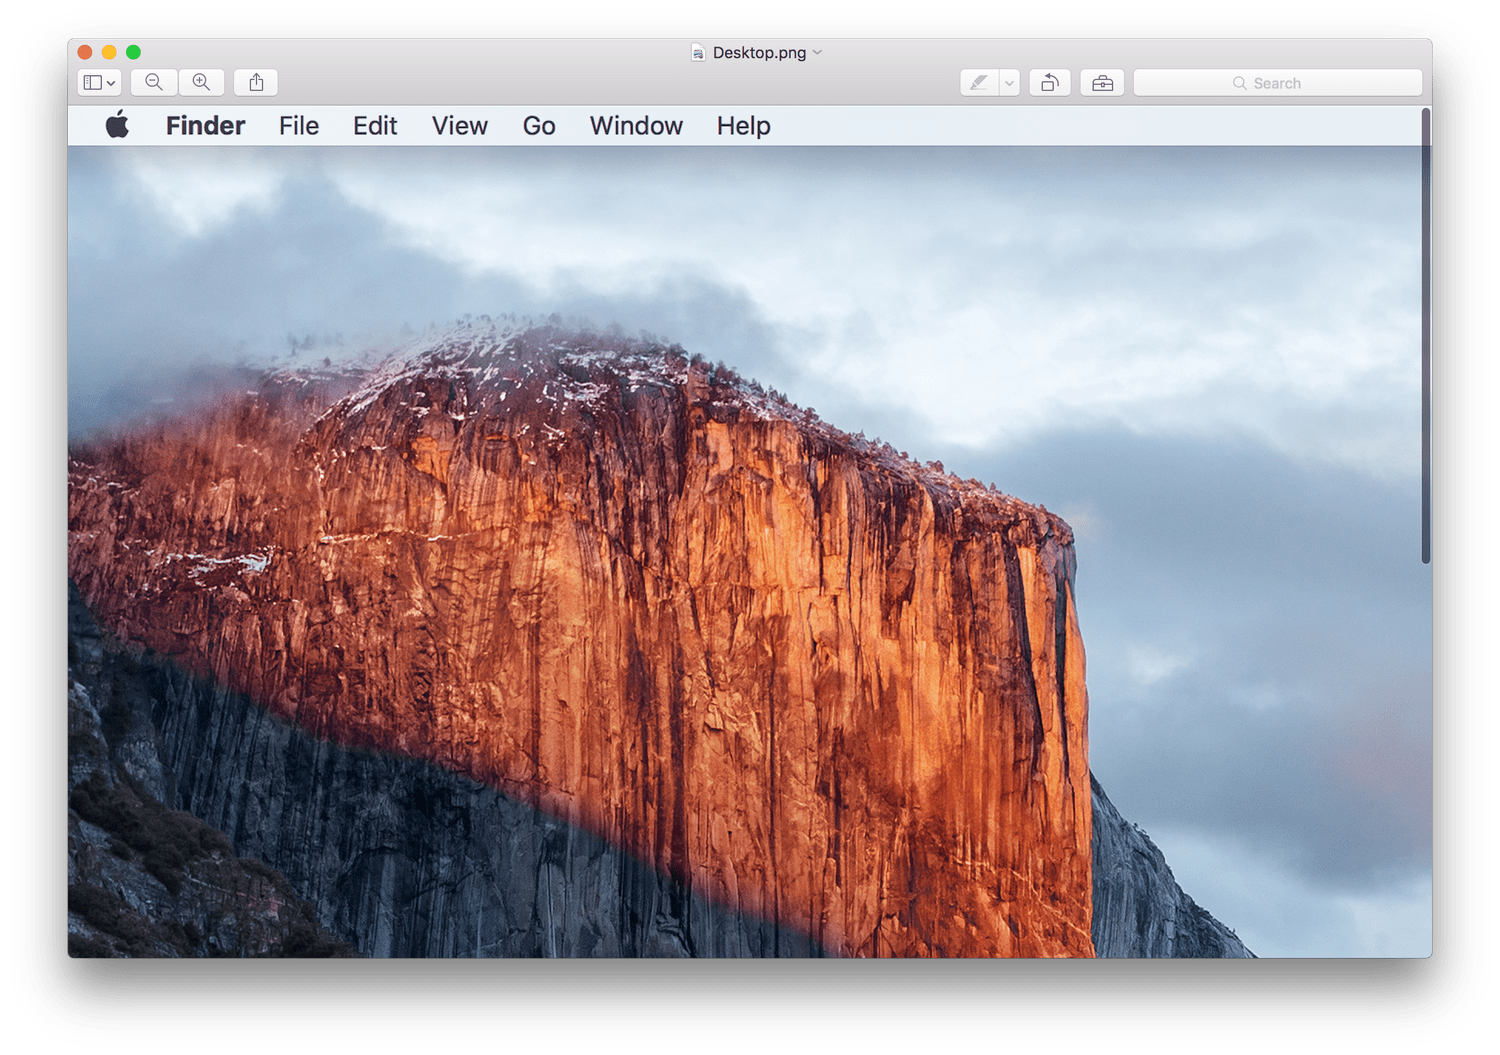Click the vertical scrollbar handle
This screenshot has height=1055, width=1500.
[1425, 336]
